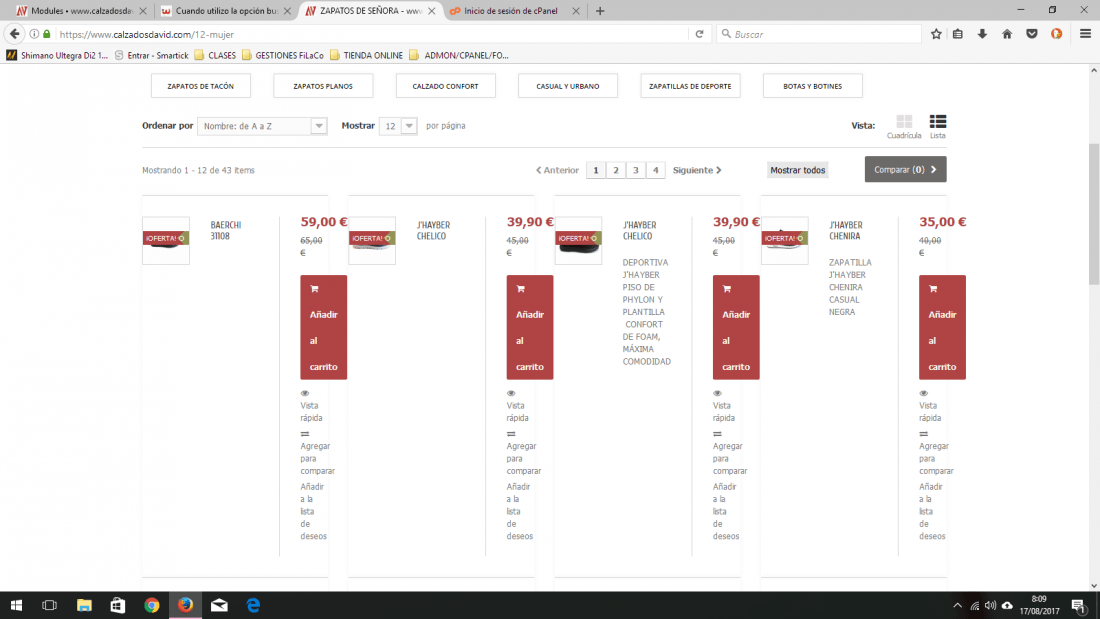Open Task View on the taskbar
Image resolution: width=1100 pixels, height=619 pixels.
pyautogui.click(x=50, y=605)
